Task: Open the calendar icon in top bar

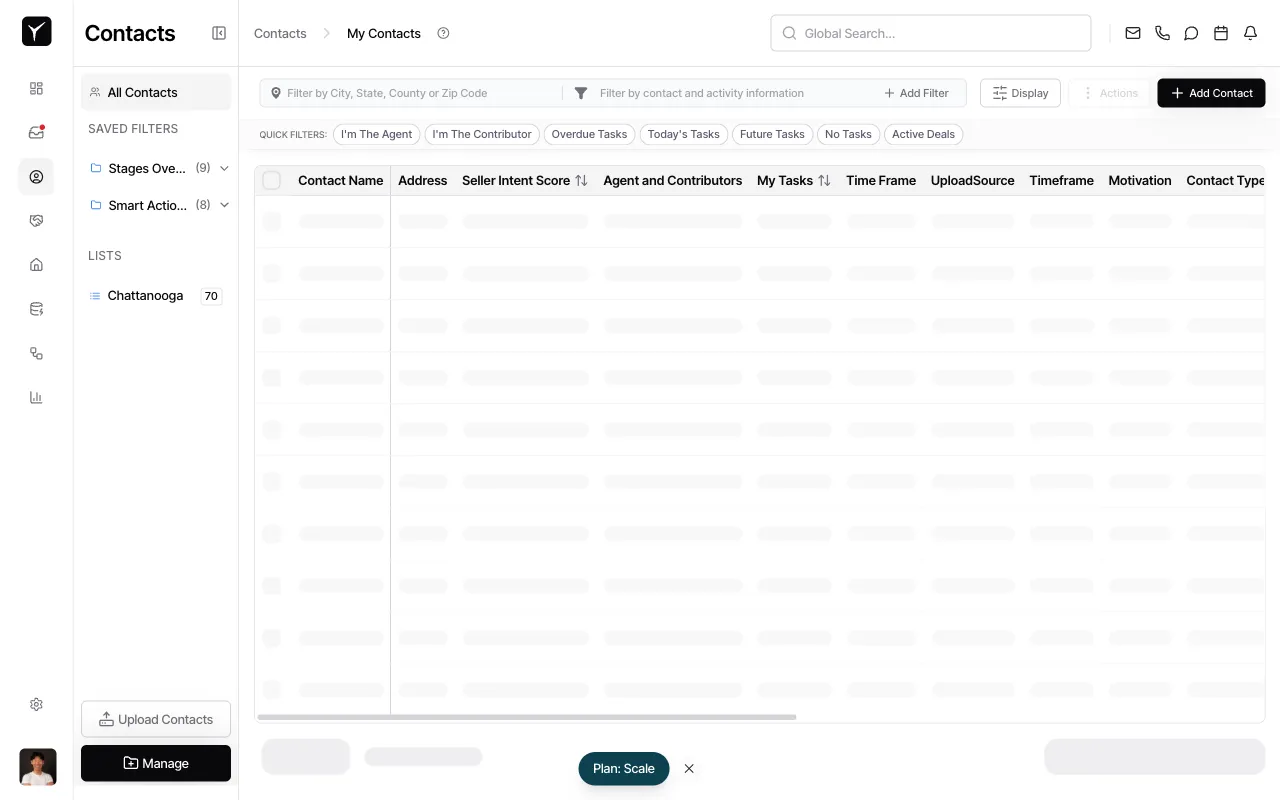Action: [x=1220, y=32]
